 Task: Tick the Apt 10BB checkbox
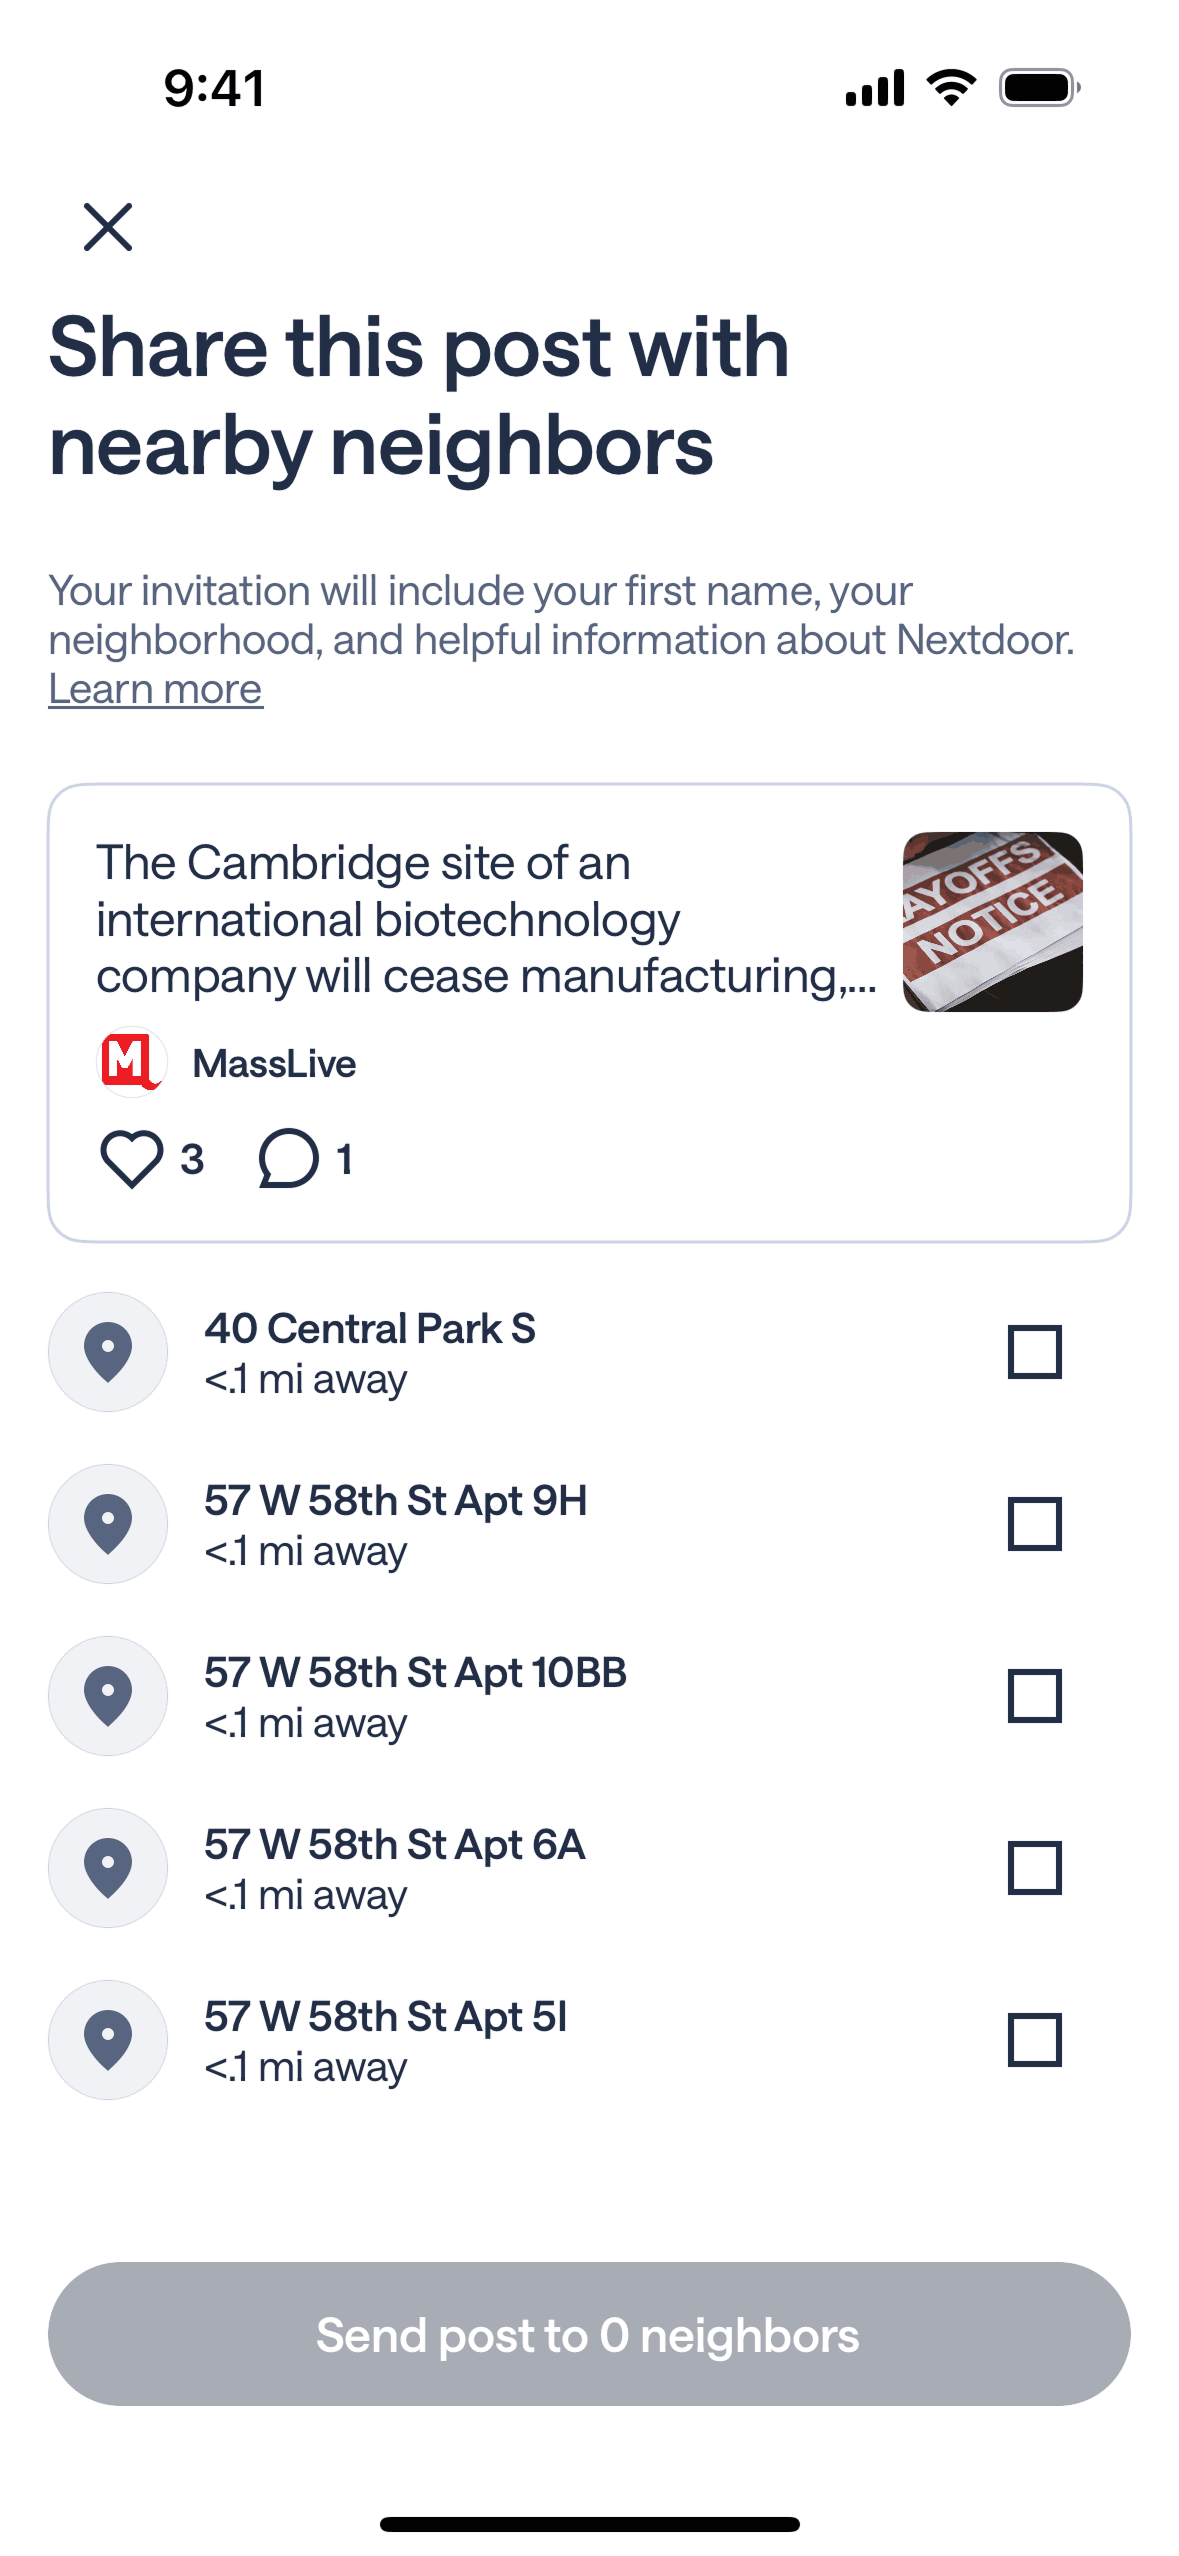pos(1034,1696)
